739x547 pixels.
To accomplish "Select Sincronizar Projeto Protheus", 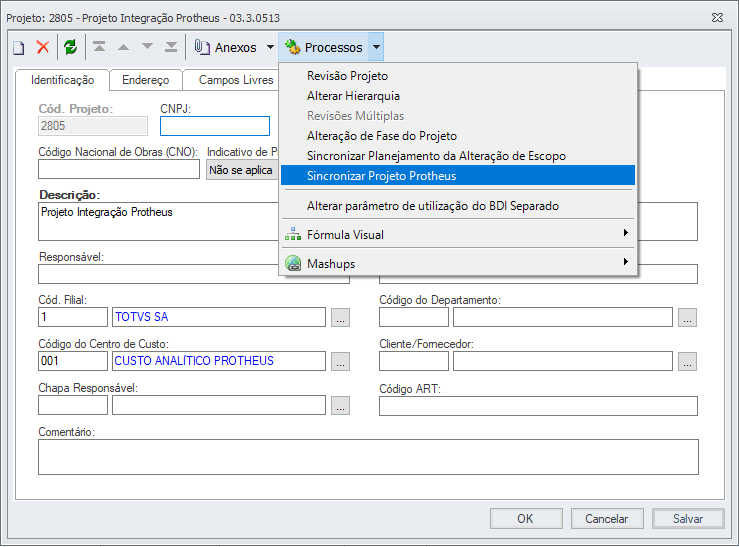I will (458, 176).
